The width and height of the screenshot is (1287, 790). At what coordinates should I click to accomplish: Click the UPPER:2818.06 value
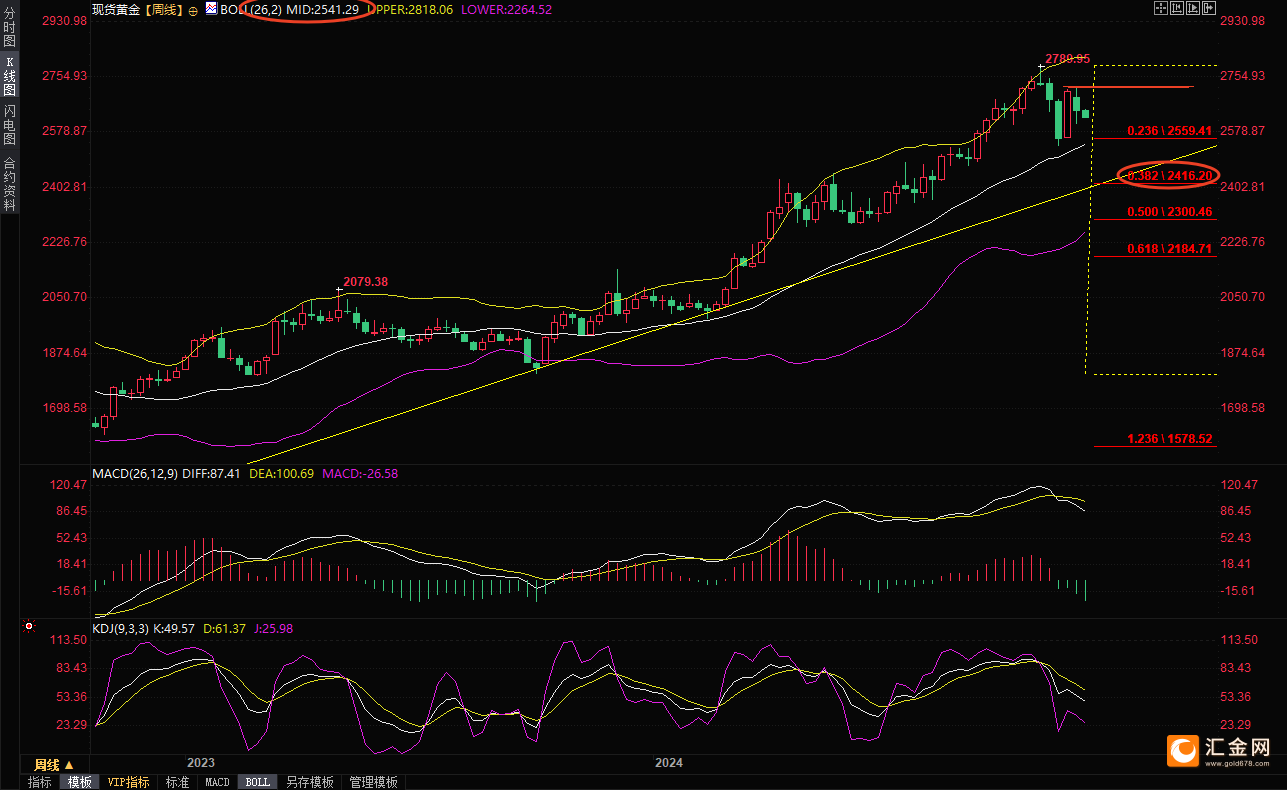point(410,9)
